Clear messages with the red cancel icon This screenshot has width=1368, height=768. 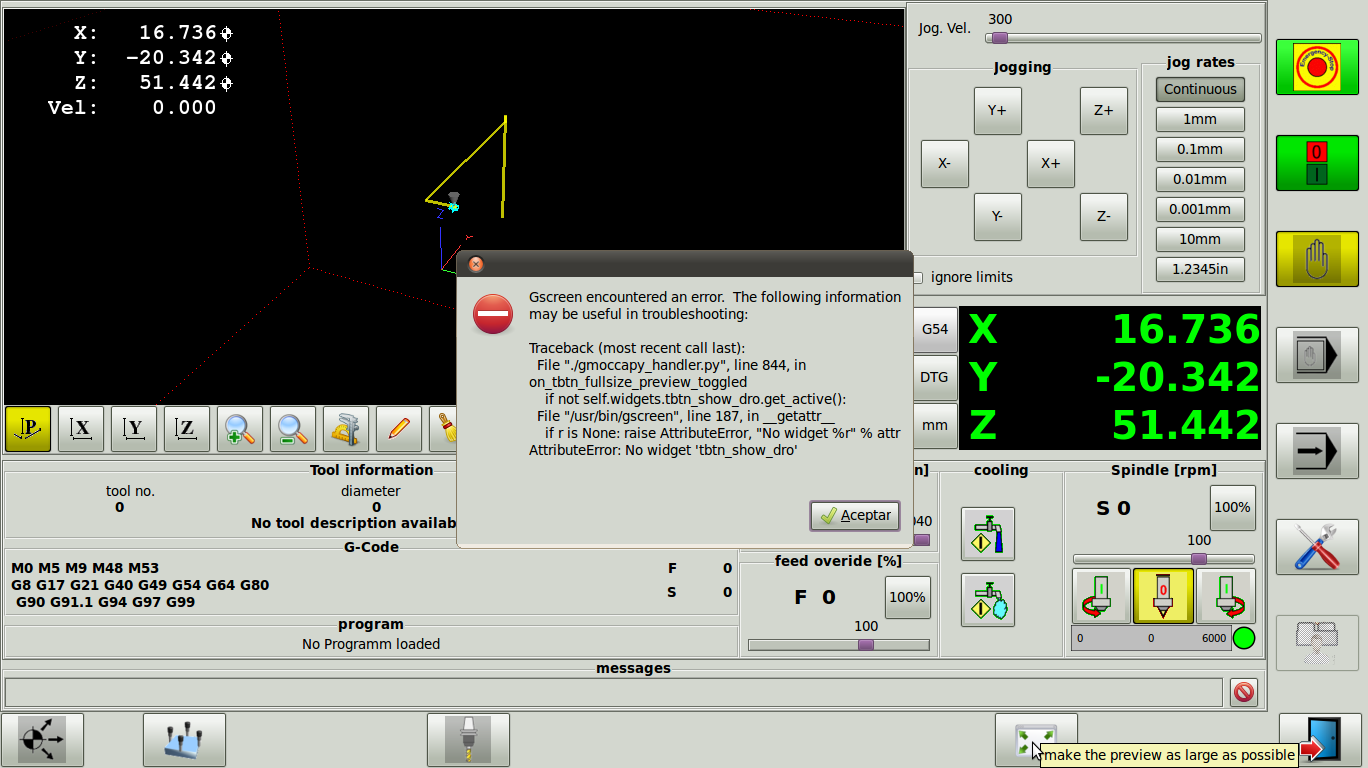[1243, 692]
